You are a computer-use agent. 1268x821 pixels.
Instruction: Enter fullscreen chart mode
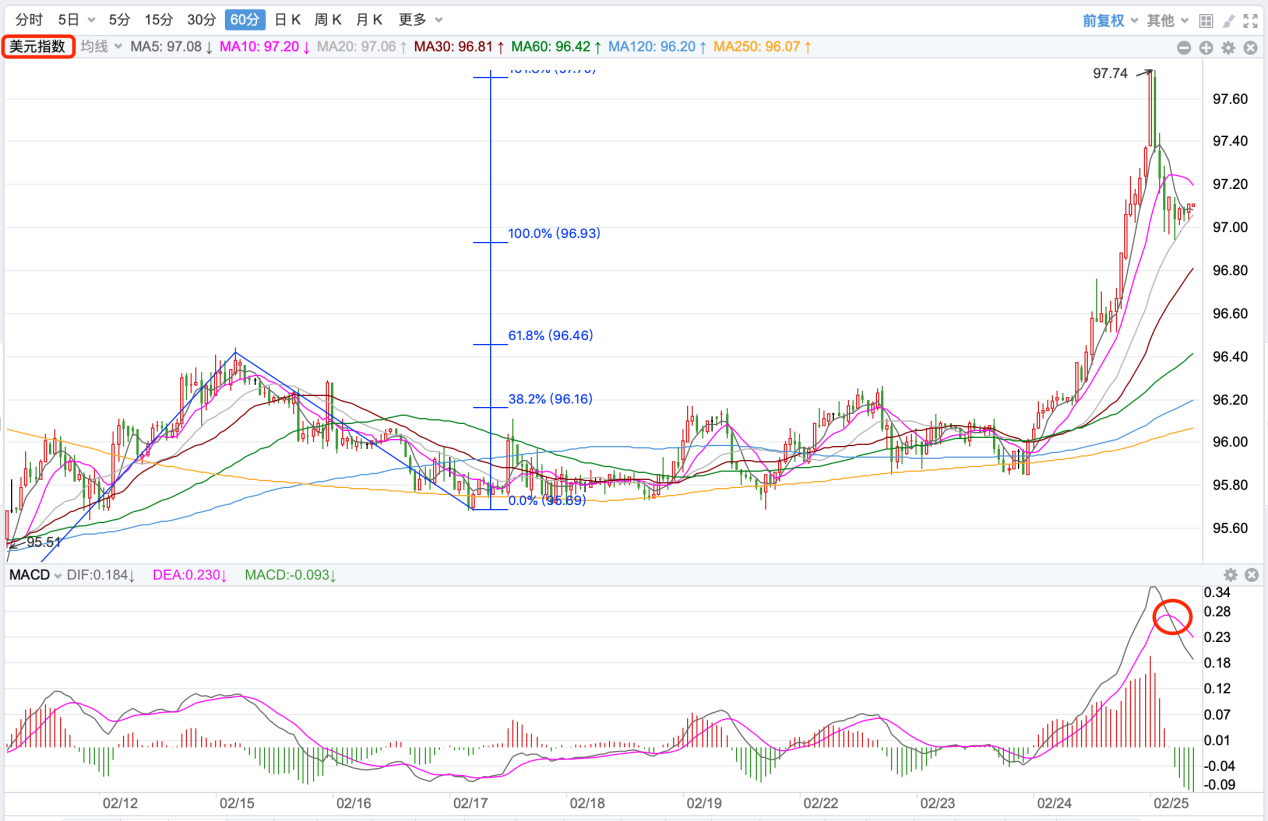click(1250, 20)
